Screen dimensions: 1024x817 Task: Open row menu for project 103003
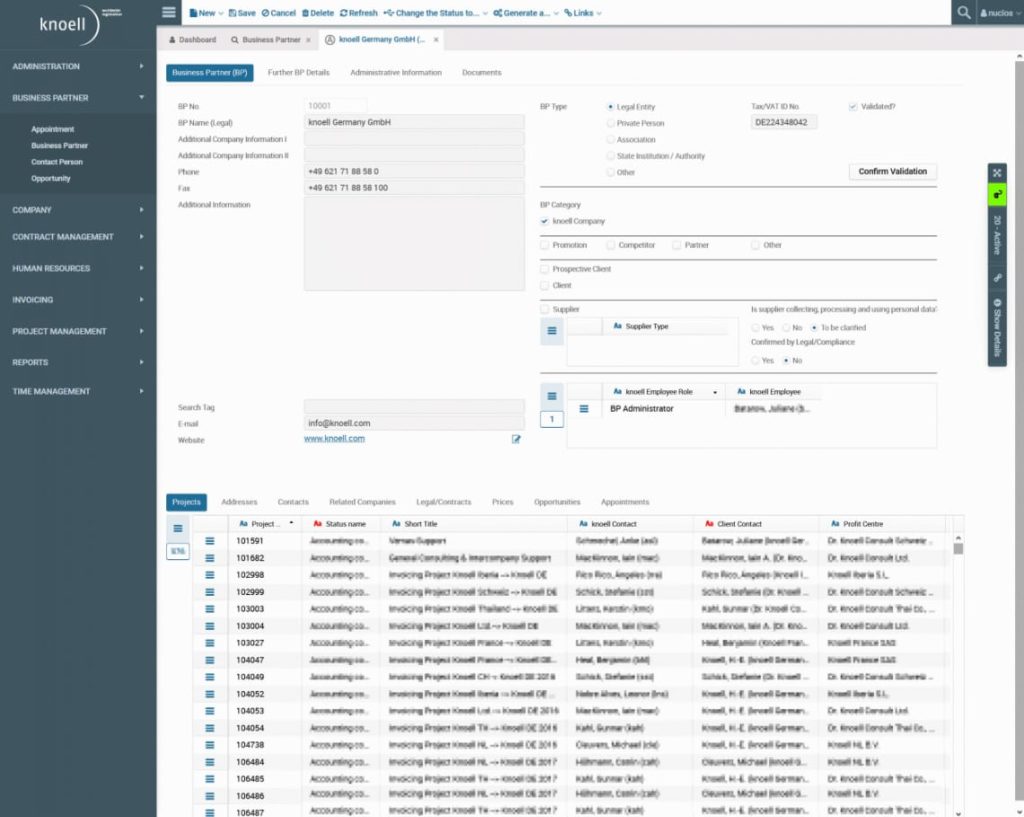pos(210,609)
